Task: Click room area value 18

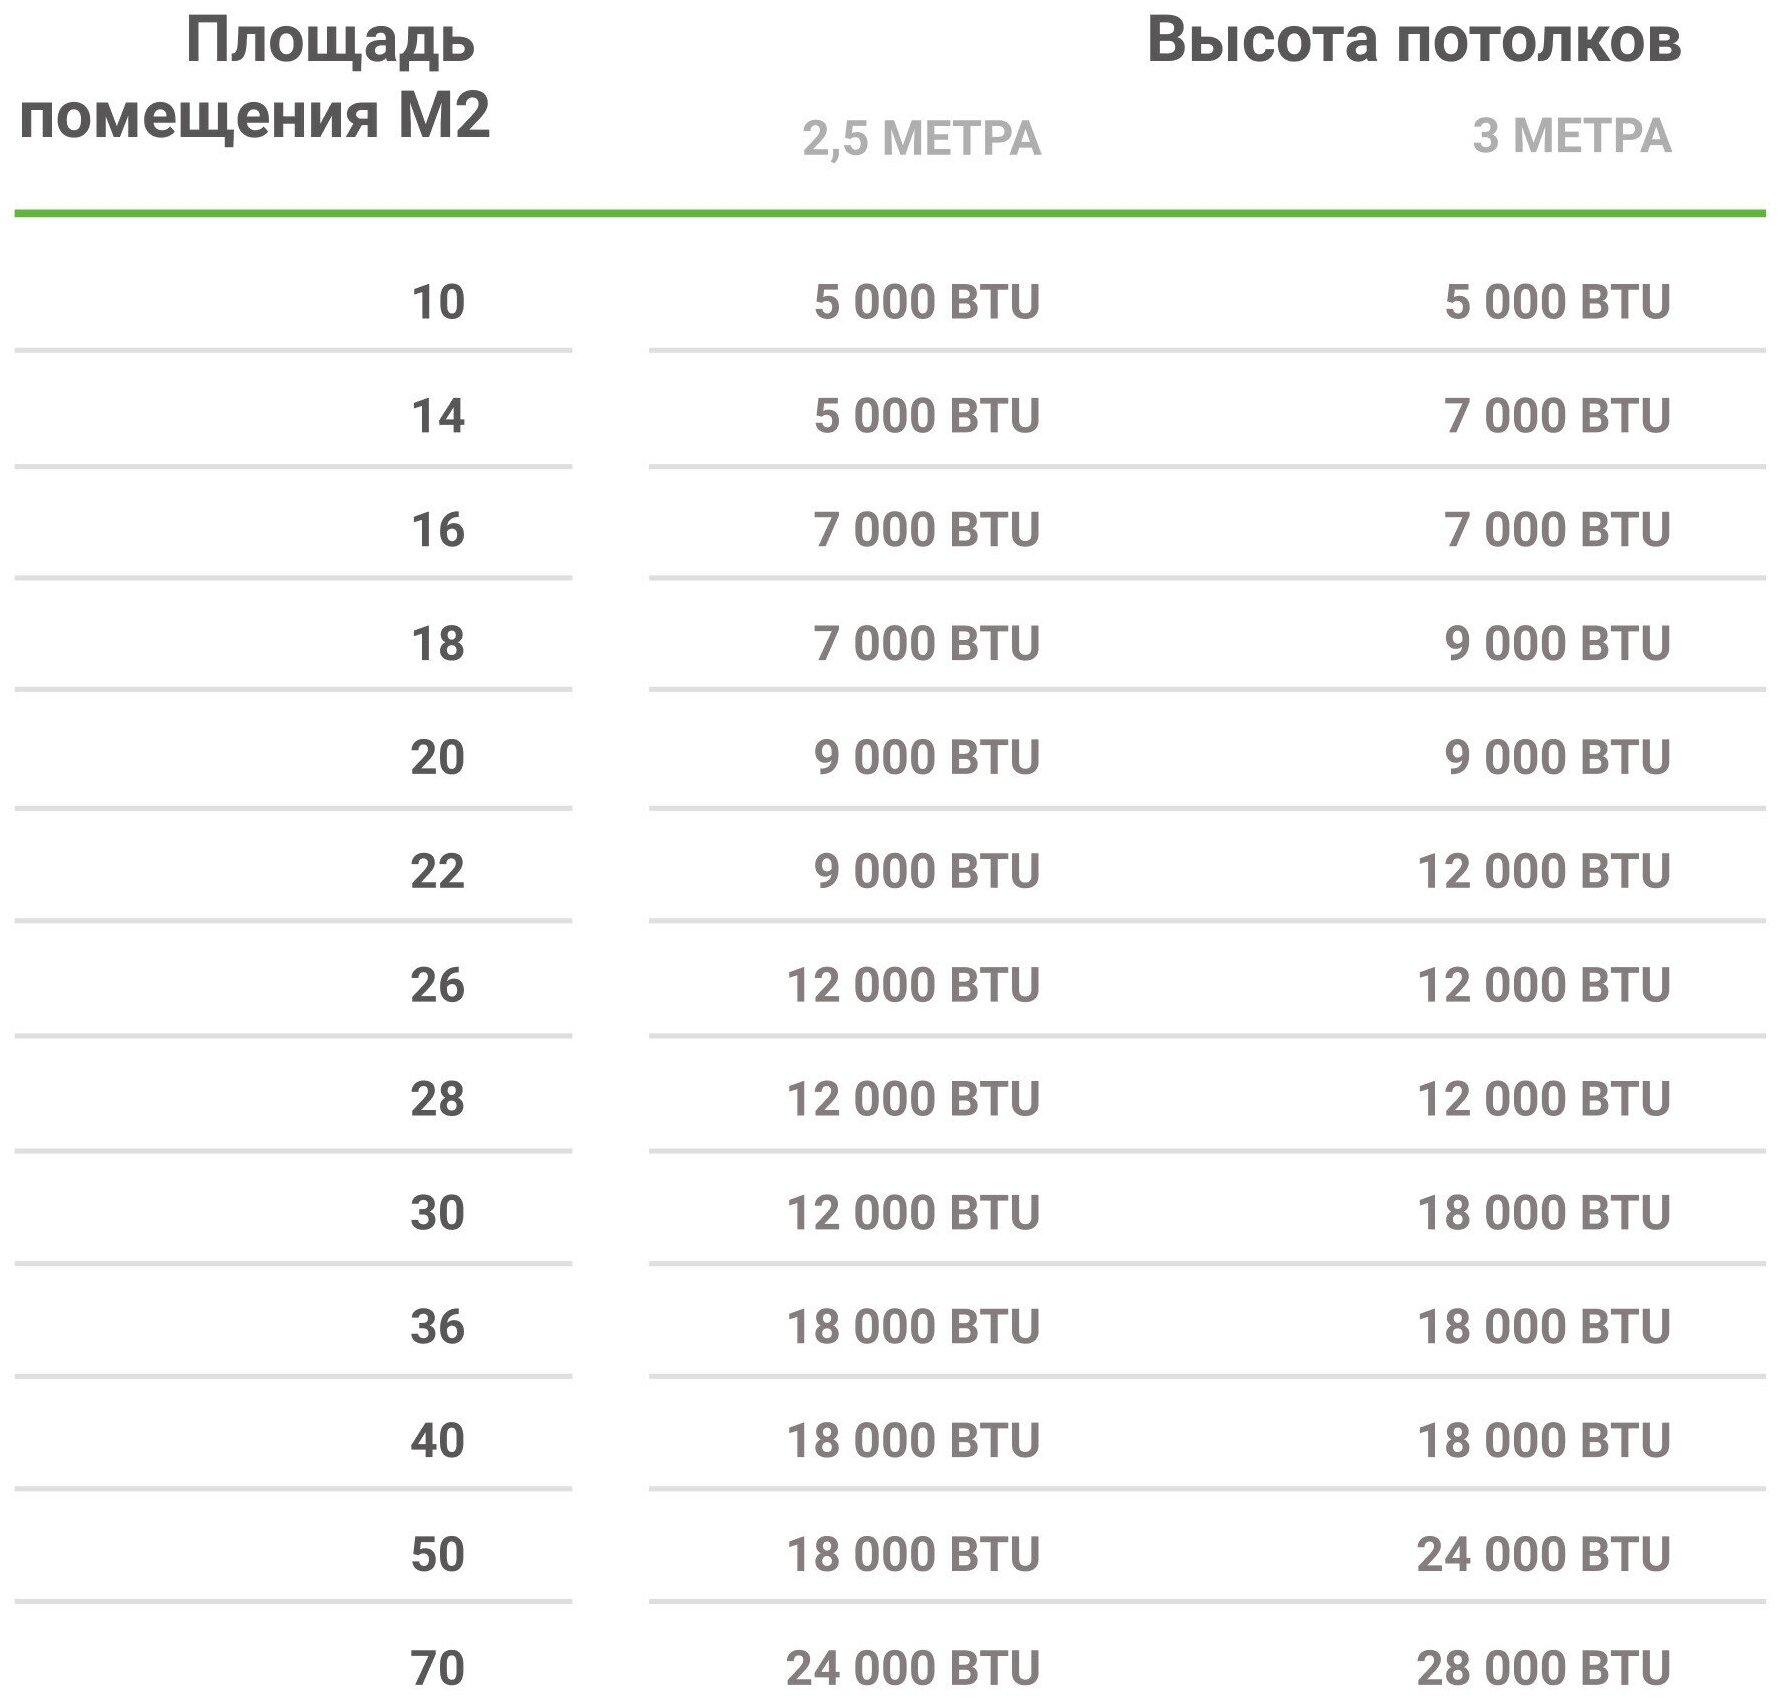Action: (x=438, y=643)
